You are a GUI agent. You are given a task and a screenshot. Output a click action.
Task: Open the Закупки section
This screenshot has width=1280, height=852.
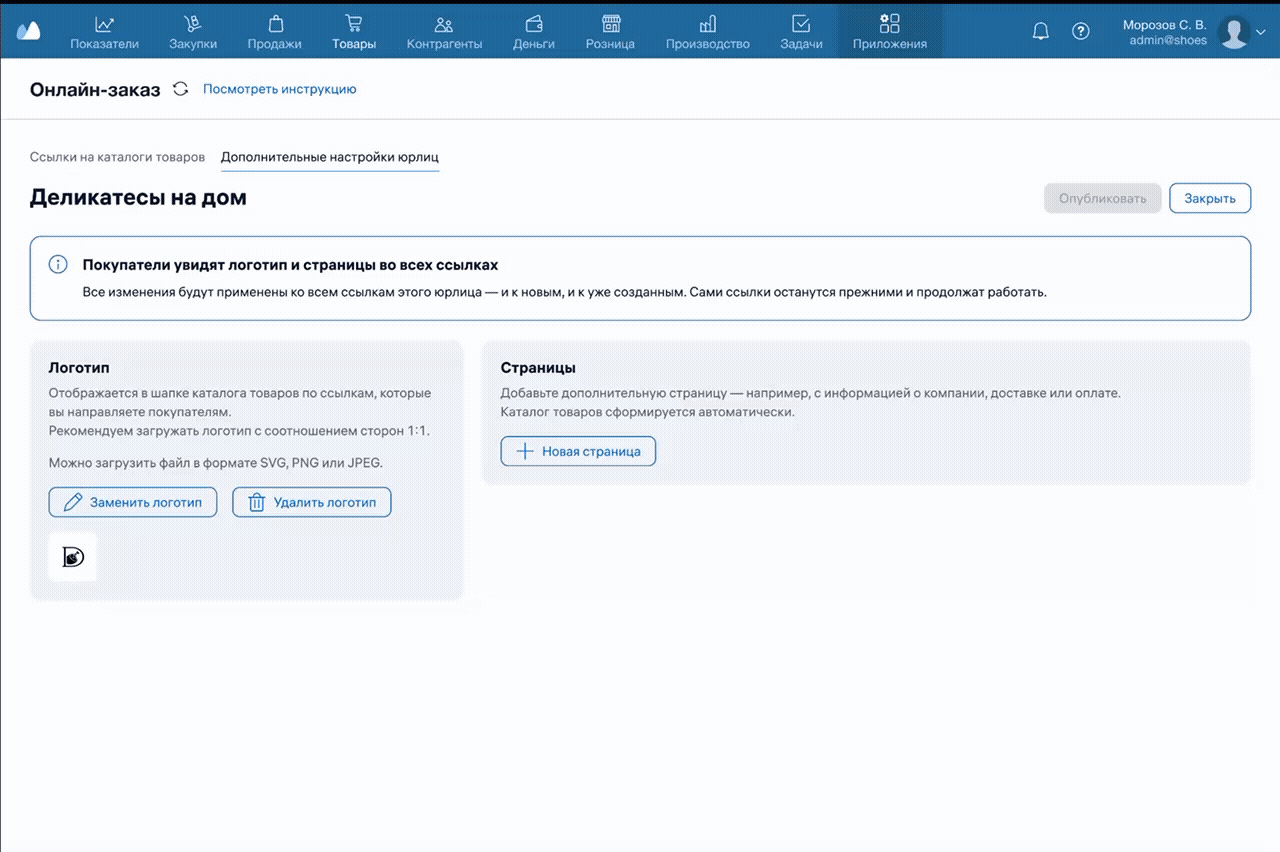point(192,31)
